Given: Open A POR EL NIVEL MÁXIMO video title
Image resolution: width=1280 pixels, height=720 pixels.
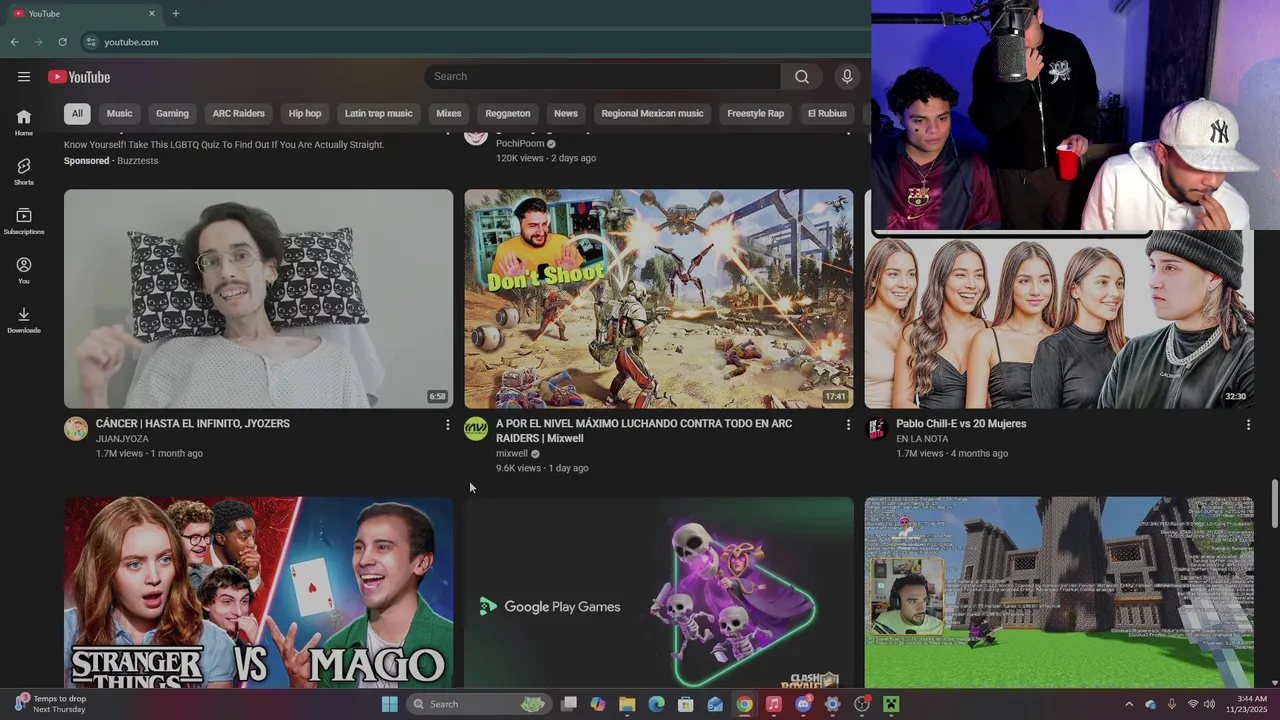Looking at the screenshot, I should [644, 431].
